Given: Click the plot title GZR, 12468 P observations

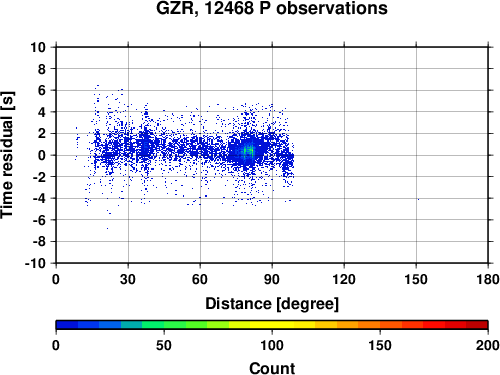Looking at the screenshot, I should (272, 8).
